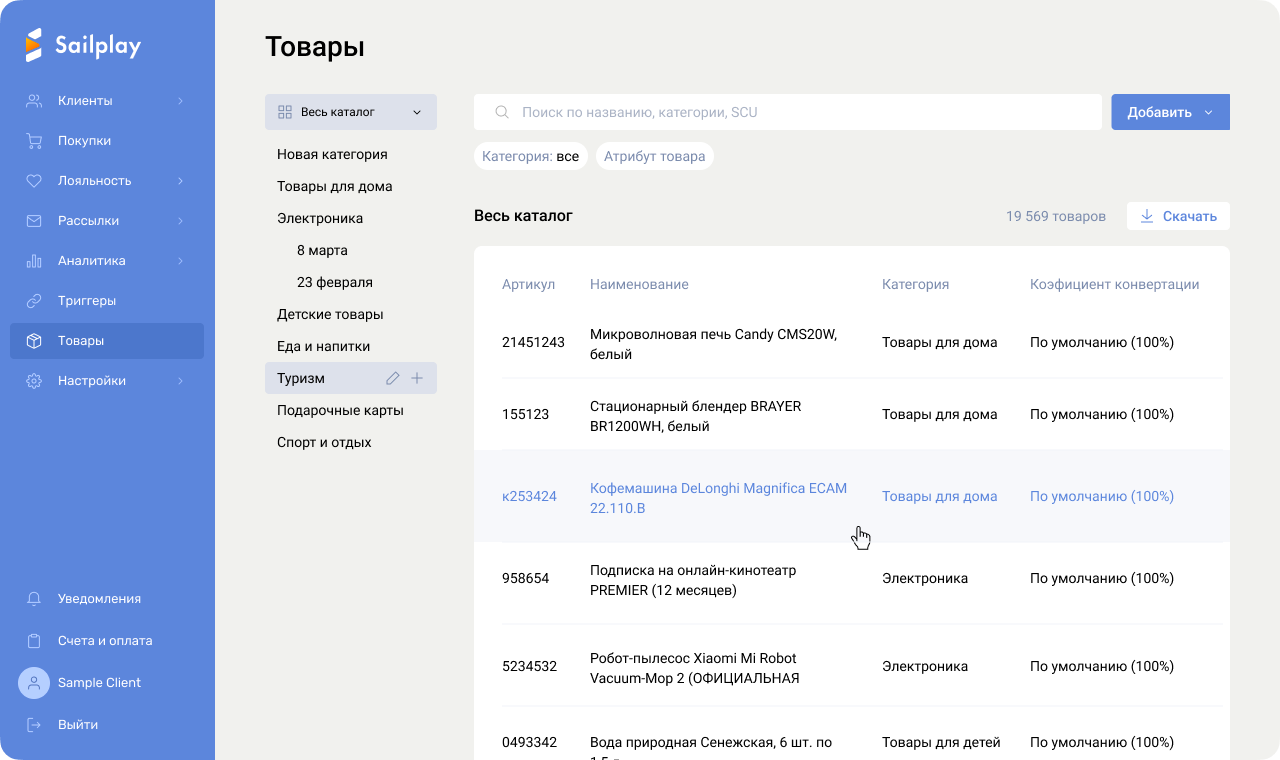
Task: Click the Счета и оплата clipboard icon
Action: pos(34,641)
